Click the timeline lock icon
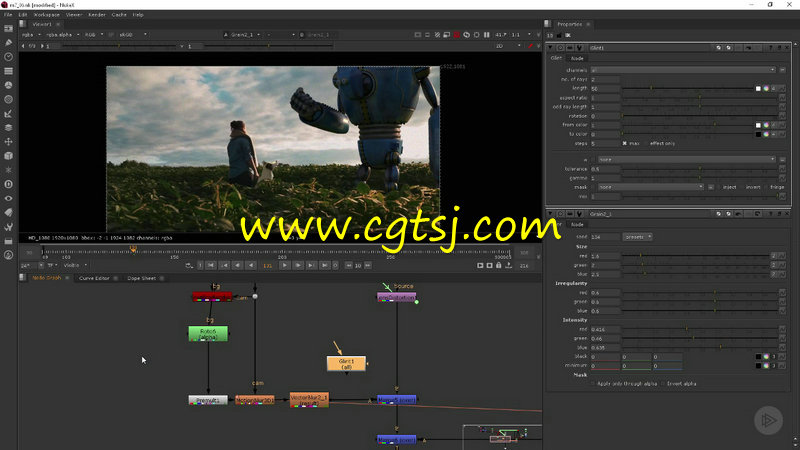 tap(498, 265)
